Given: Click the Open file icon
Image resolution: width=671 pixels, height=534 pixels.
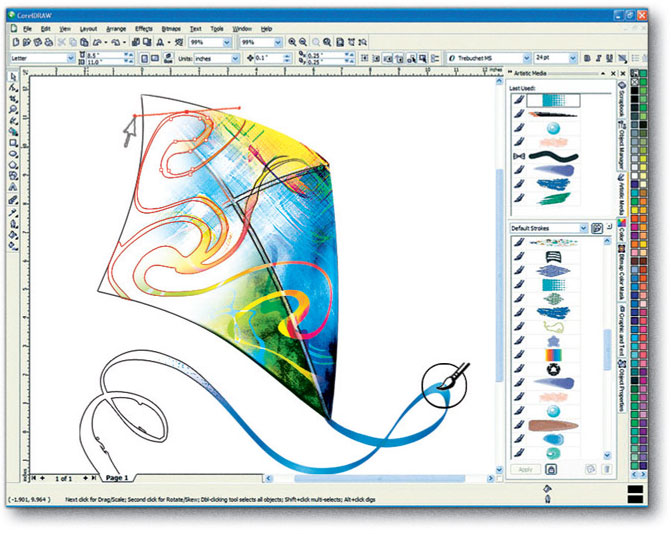Looking at the screenshot, I should [x=27, y=42].
